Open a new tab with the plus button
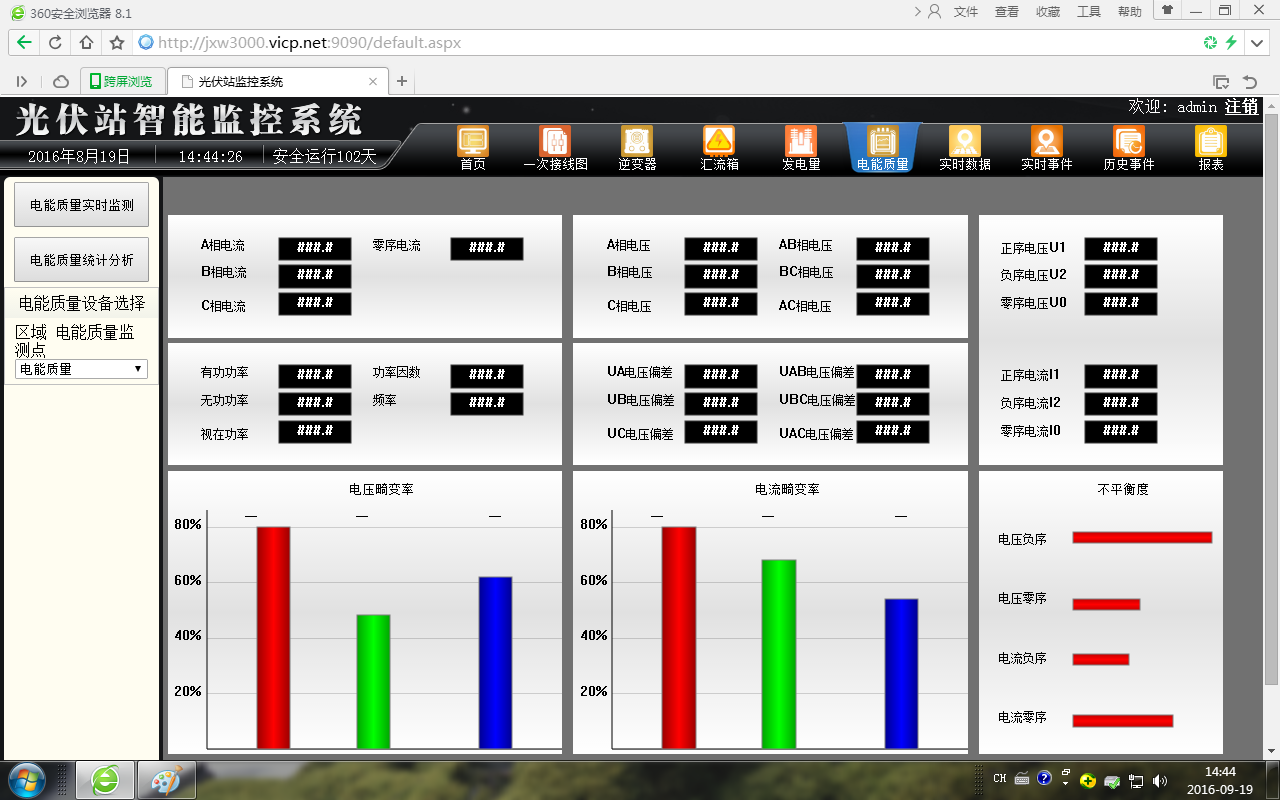 pyautogui.click(x=402, y=82)
